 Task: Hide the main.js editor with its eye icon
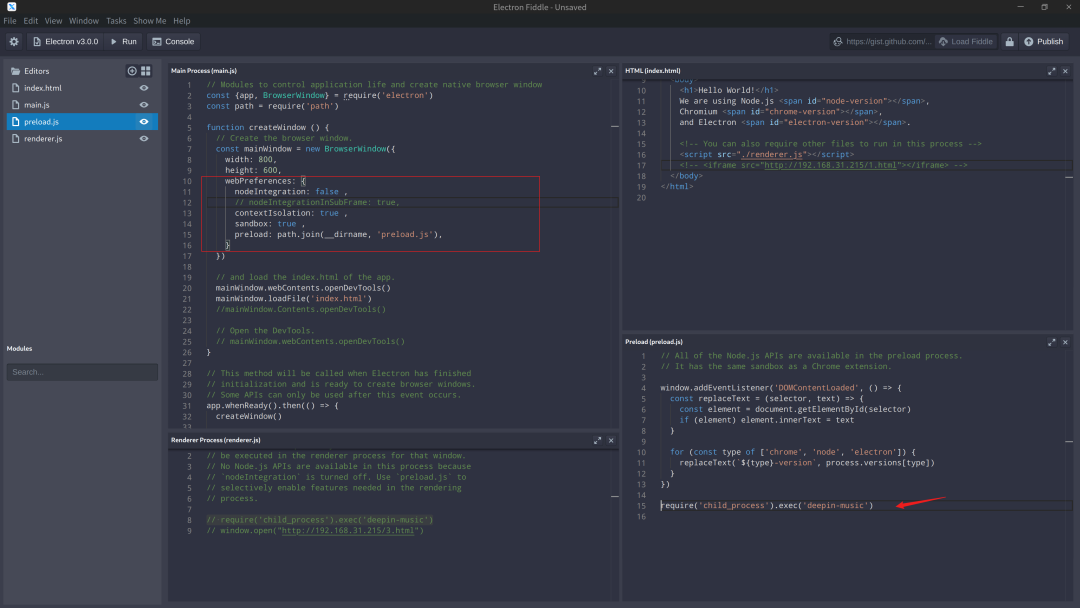point(144,105)
